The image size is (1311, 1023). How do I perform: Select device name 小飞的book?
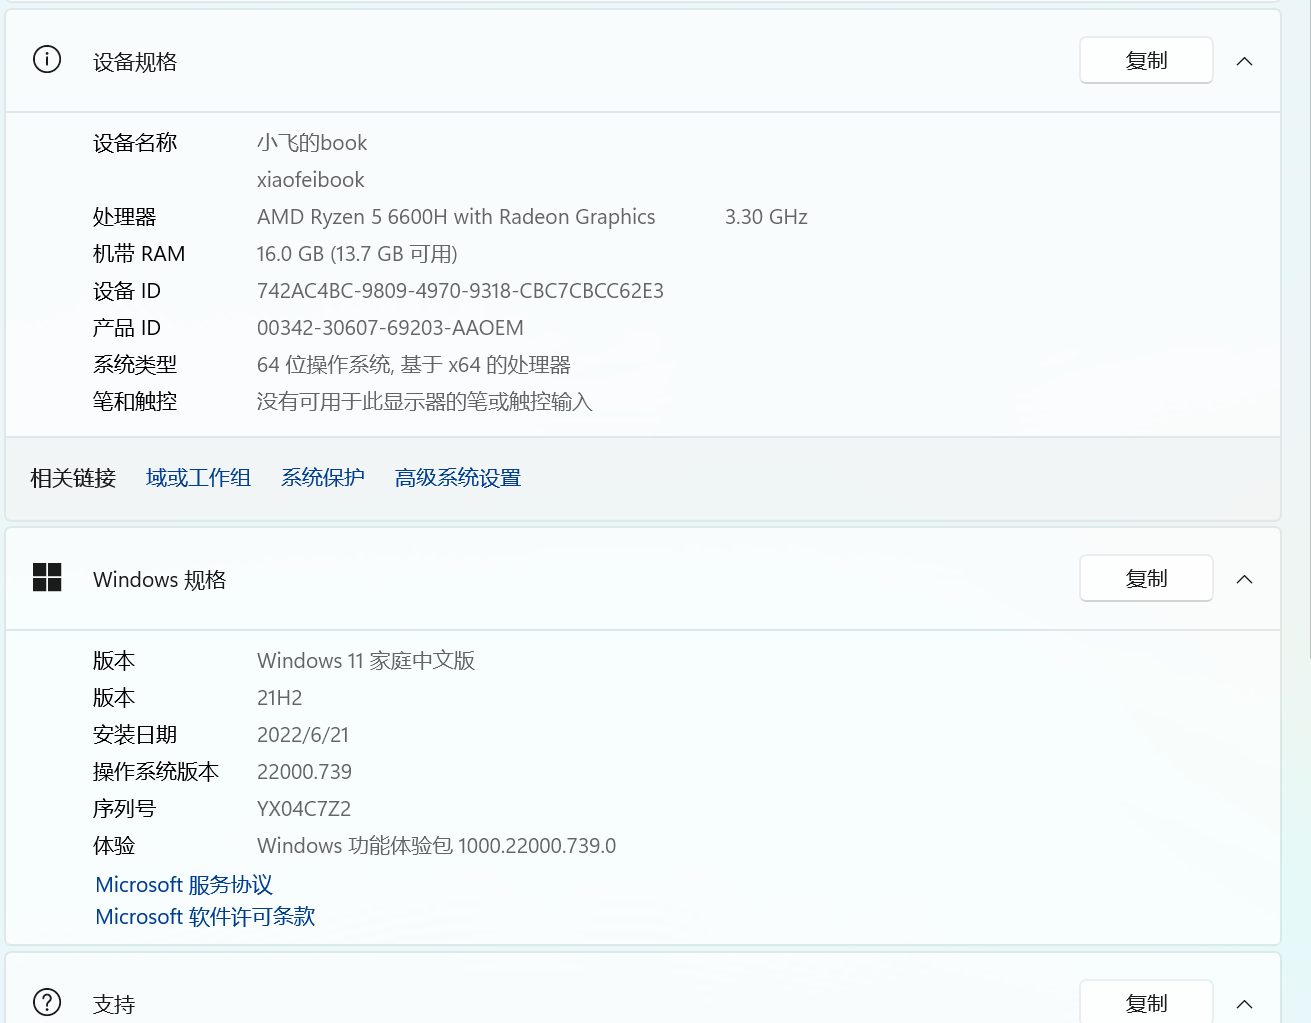point(312,143)
